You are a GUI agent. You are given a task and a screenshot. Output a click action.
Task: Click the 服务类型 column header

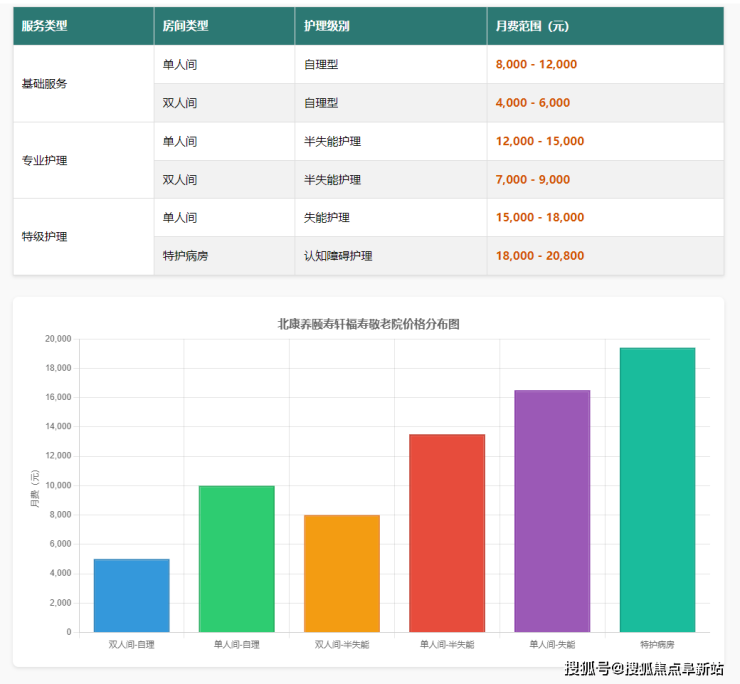(45, 26)
